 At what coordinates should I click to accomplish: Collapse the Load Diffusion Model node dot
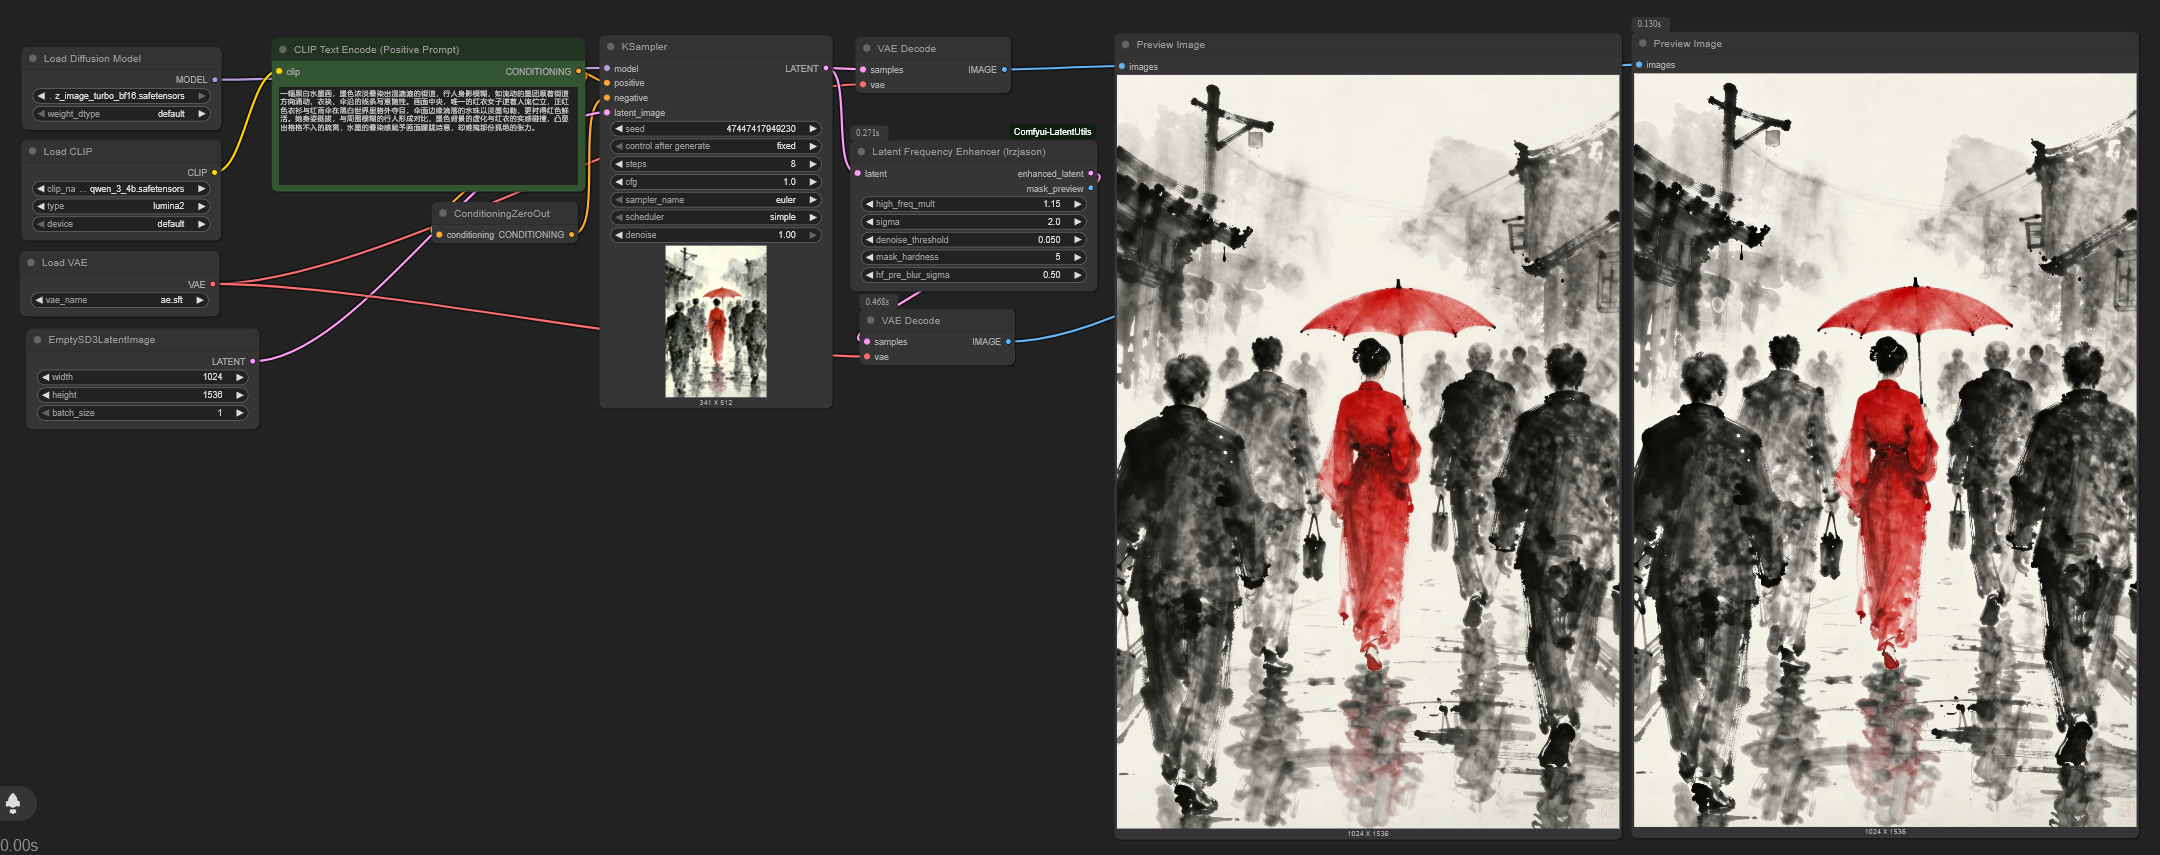[x=33, y=59]
